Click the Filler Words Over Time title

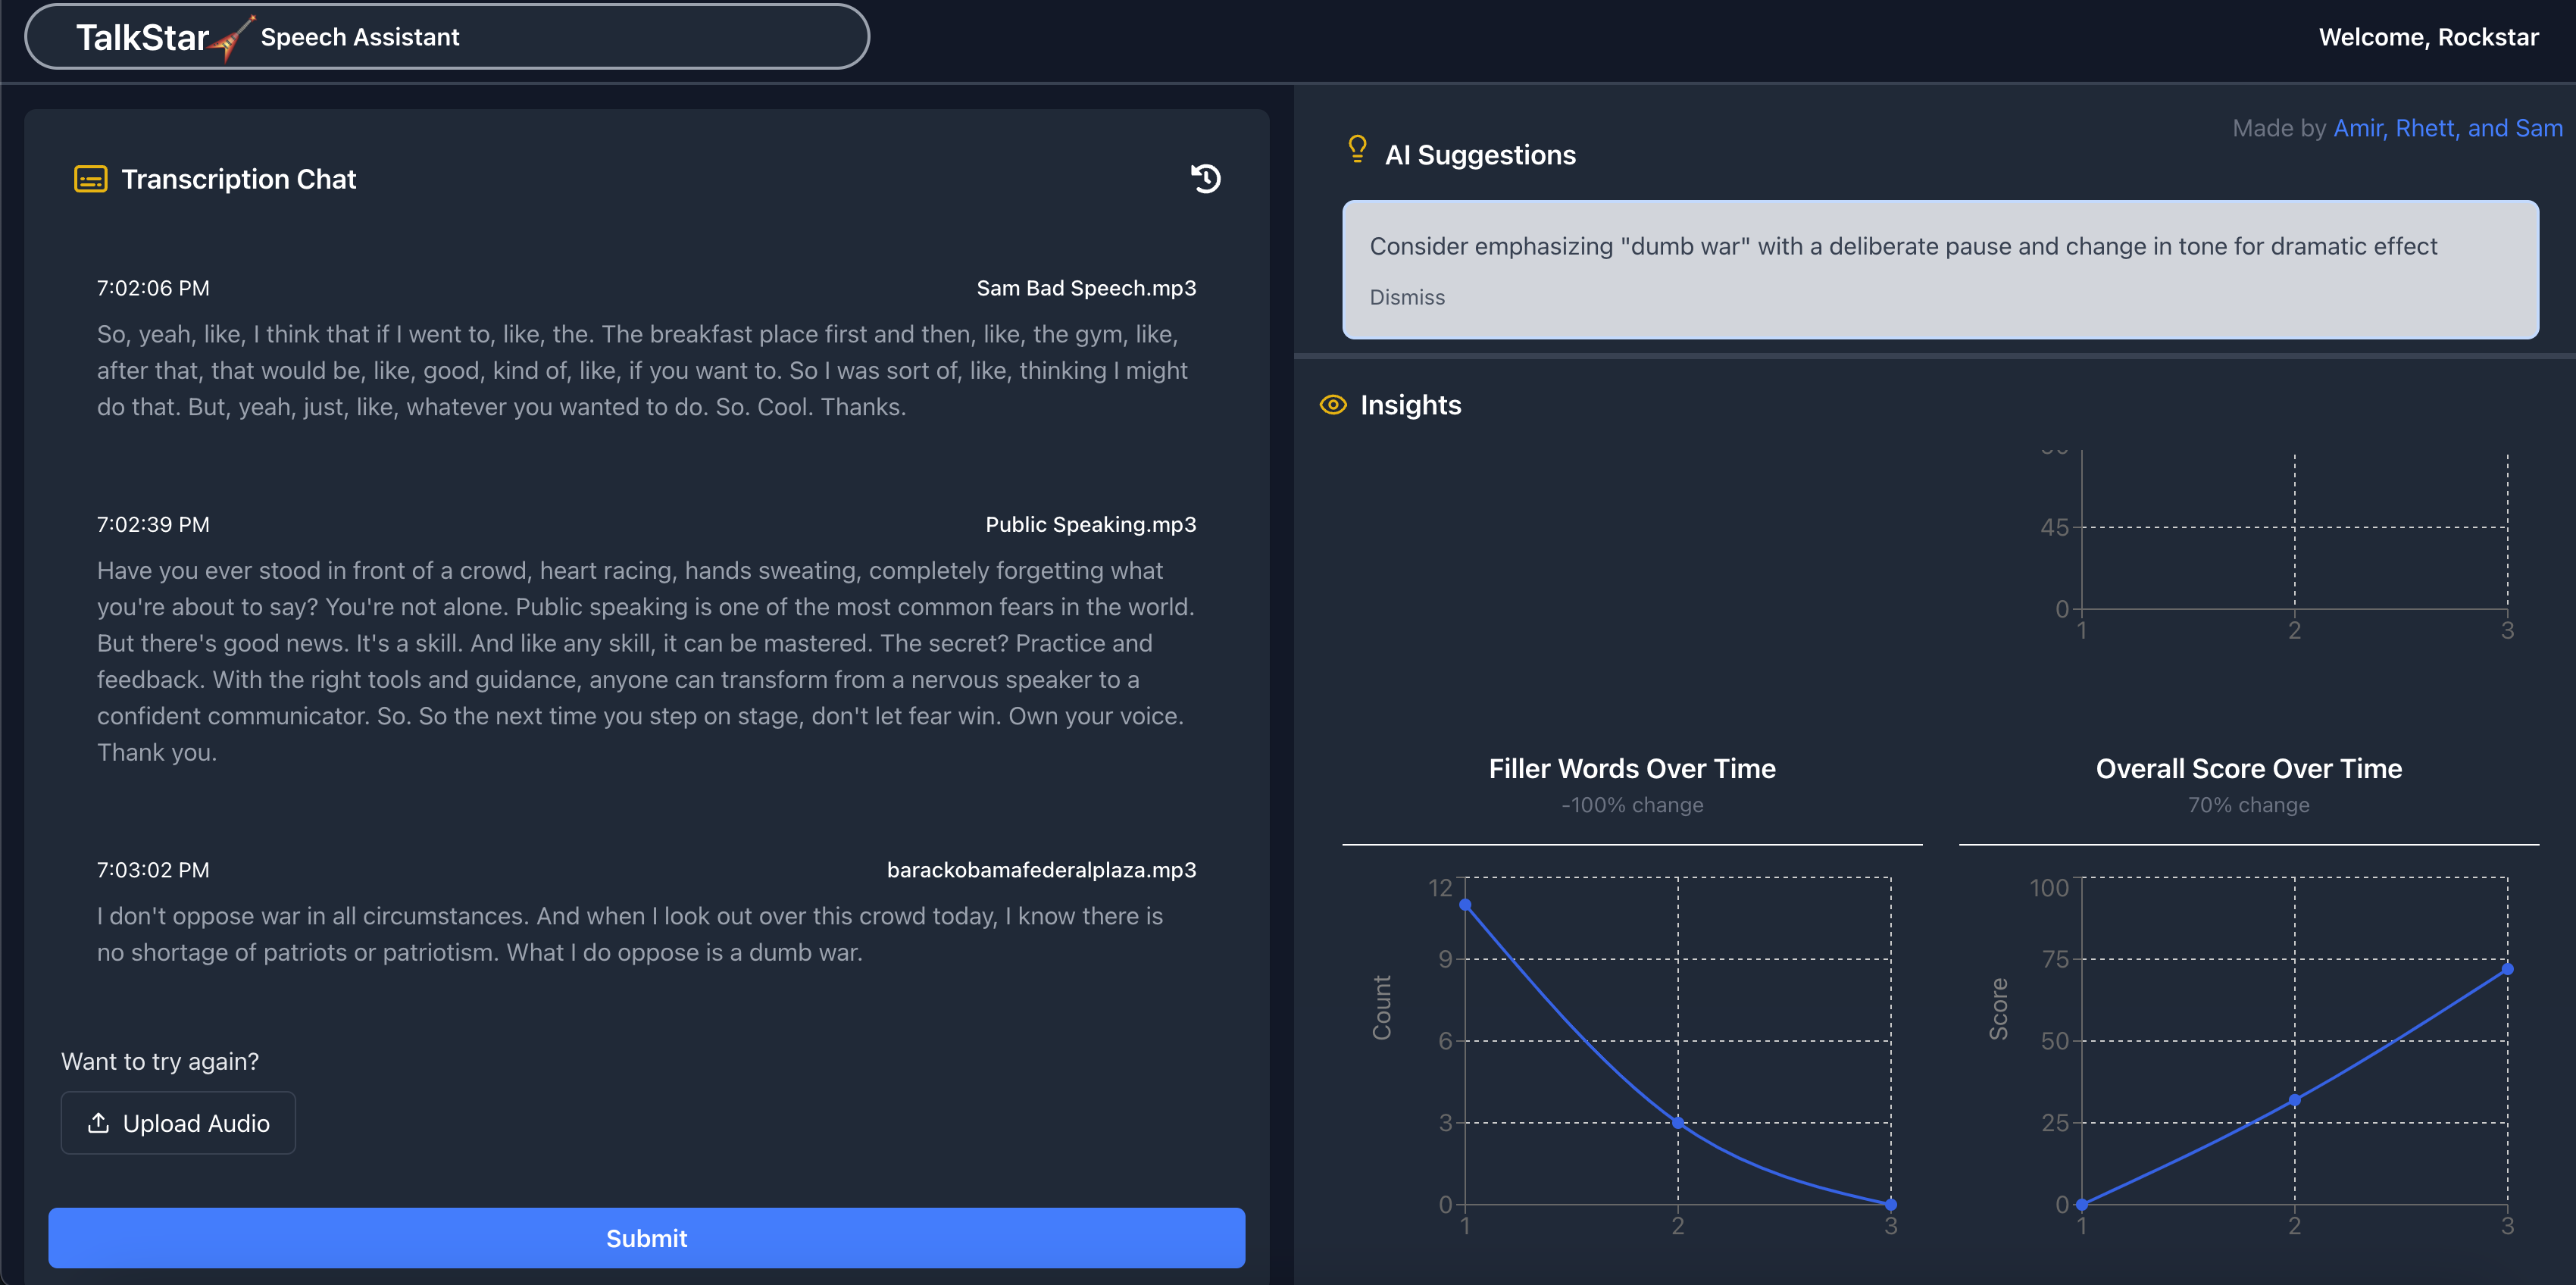coord(1632,768)
